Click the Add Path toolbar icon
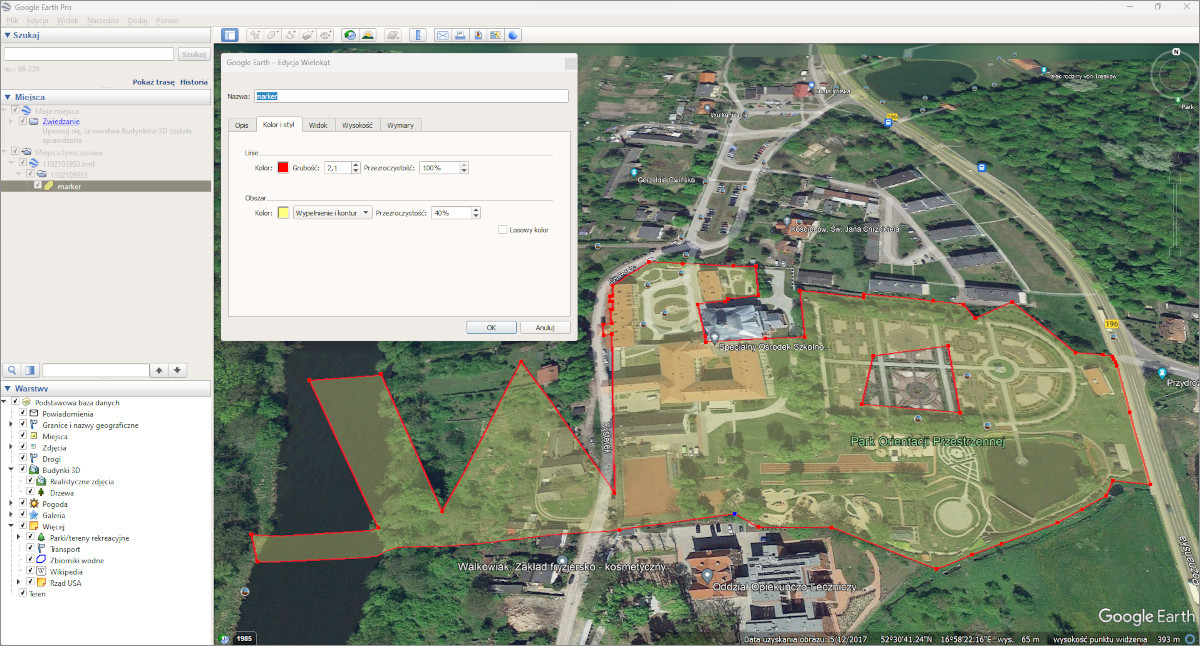The image size is (1200, 646). click(291, 35)
